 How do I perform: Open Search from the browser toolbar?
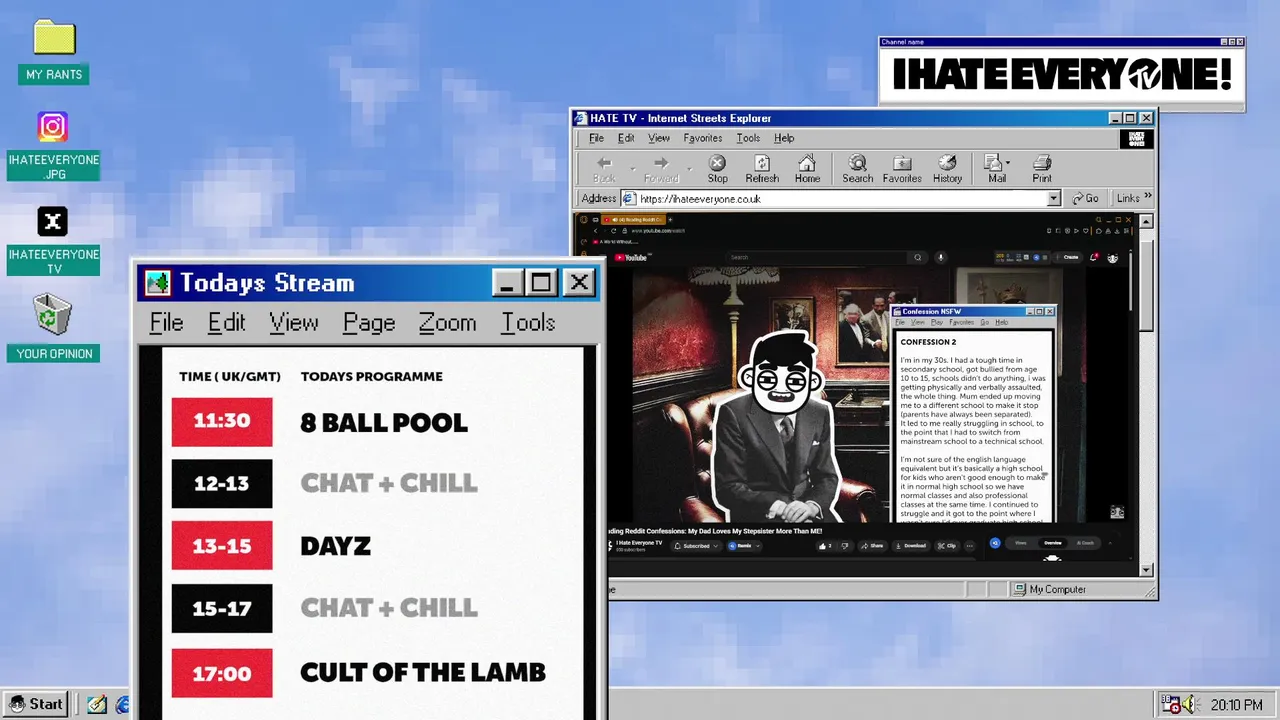coord(857,163)
